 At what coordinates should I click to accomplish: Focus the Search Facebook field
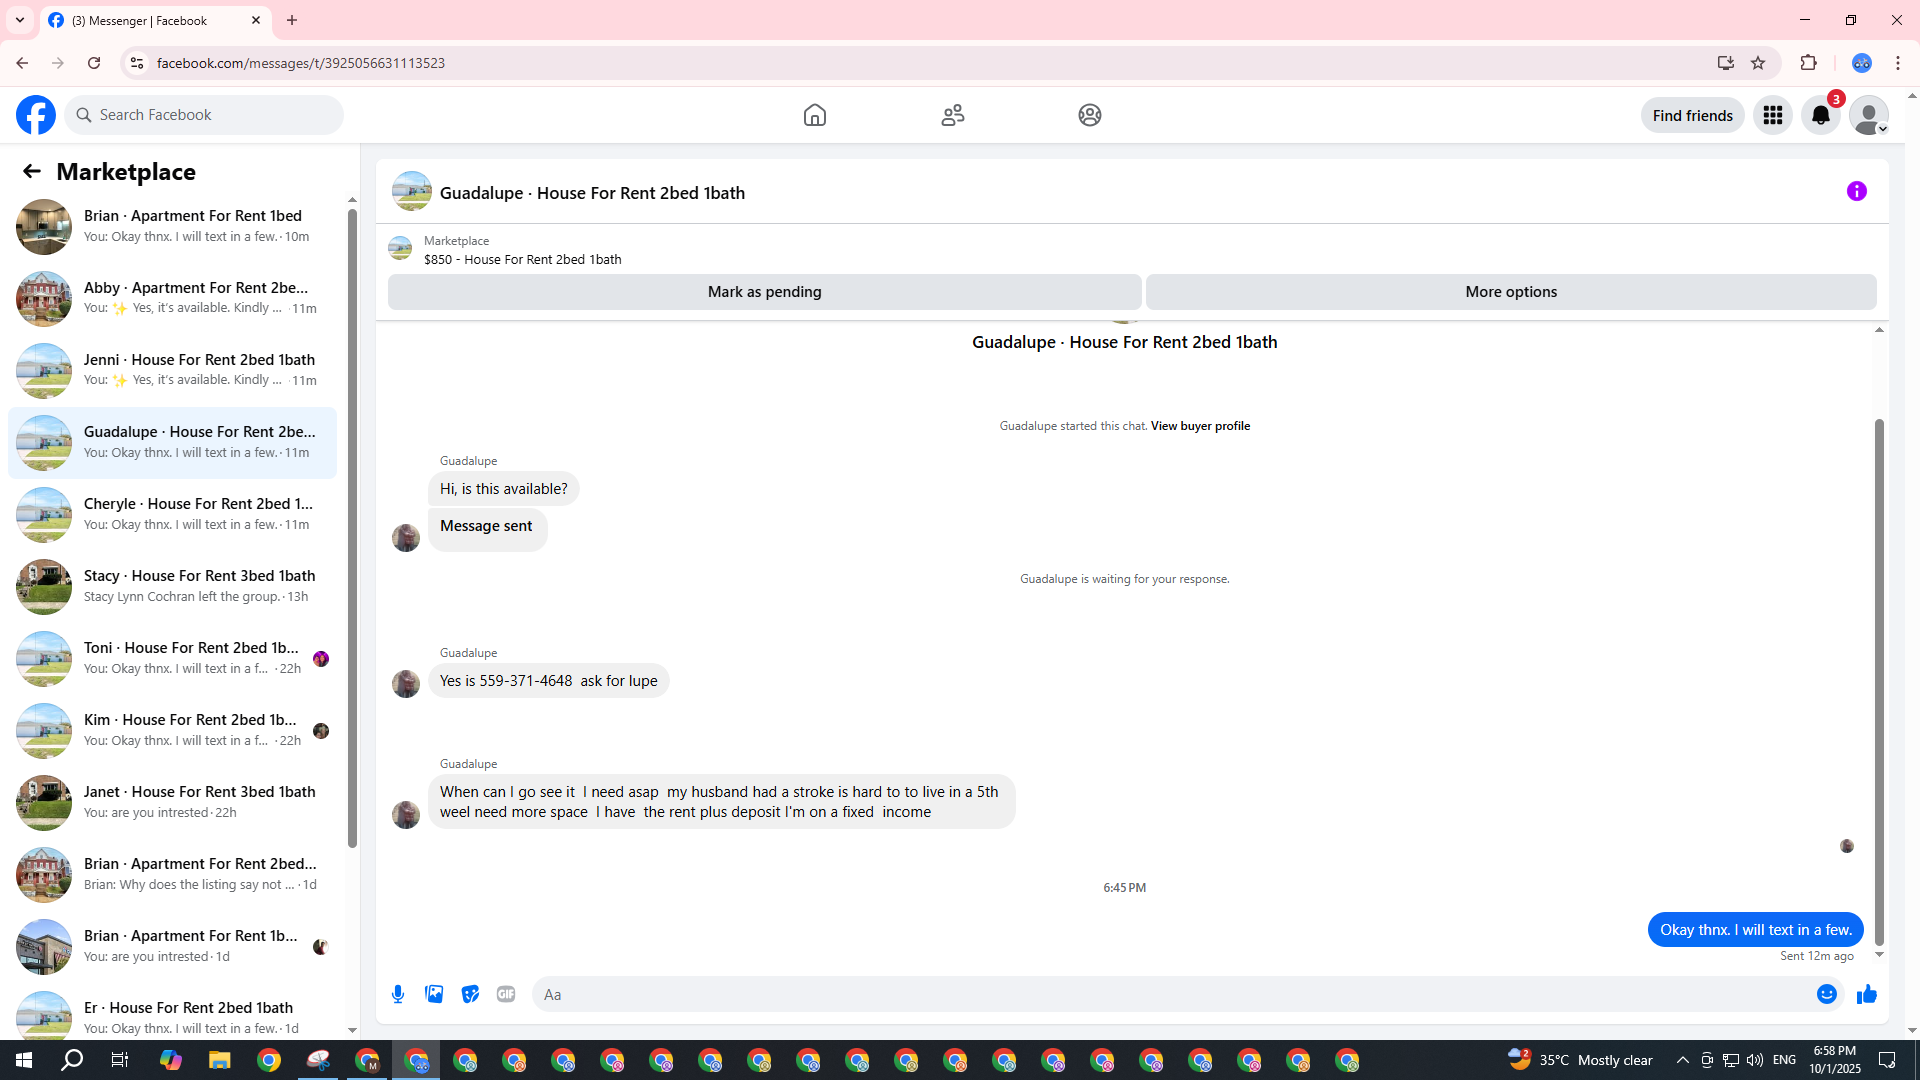point(204,115)
